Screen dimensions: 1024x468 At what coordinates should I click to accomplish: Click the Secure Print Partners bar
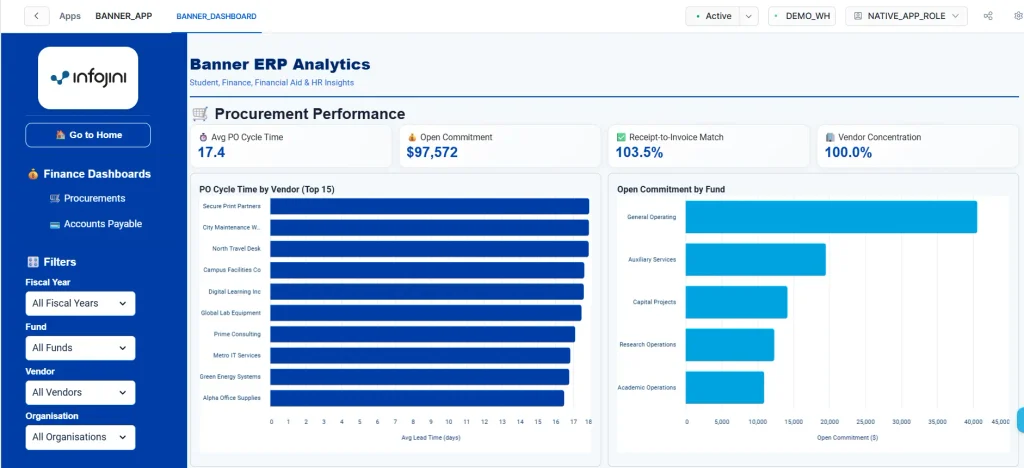(430, 206)
